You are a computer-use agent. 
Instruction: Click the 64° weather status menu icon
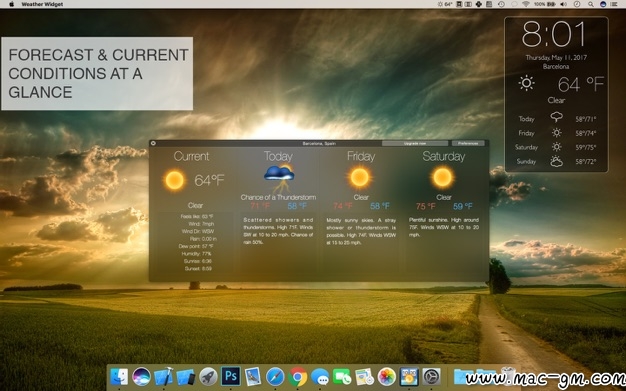point(444,4)
